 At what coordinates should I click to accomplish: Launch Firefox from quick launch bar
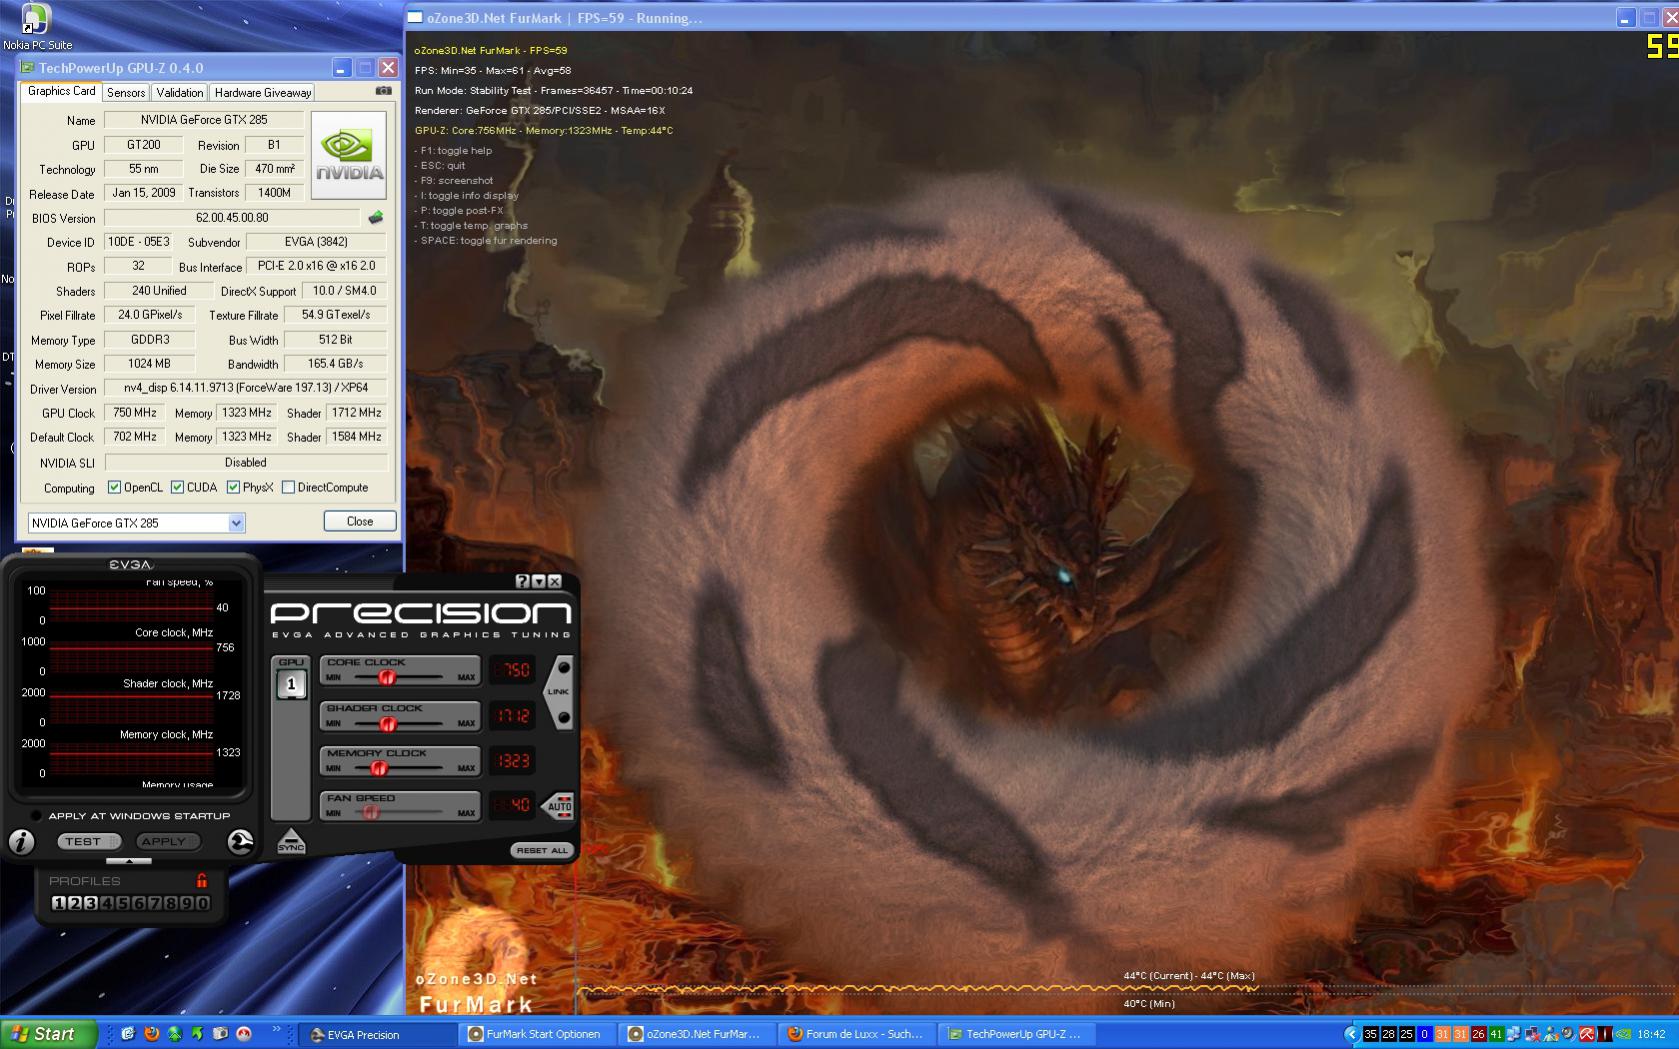151,1034
